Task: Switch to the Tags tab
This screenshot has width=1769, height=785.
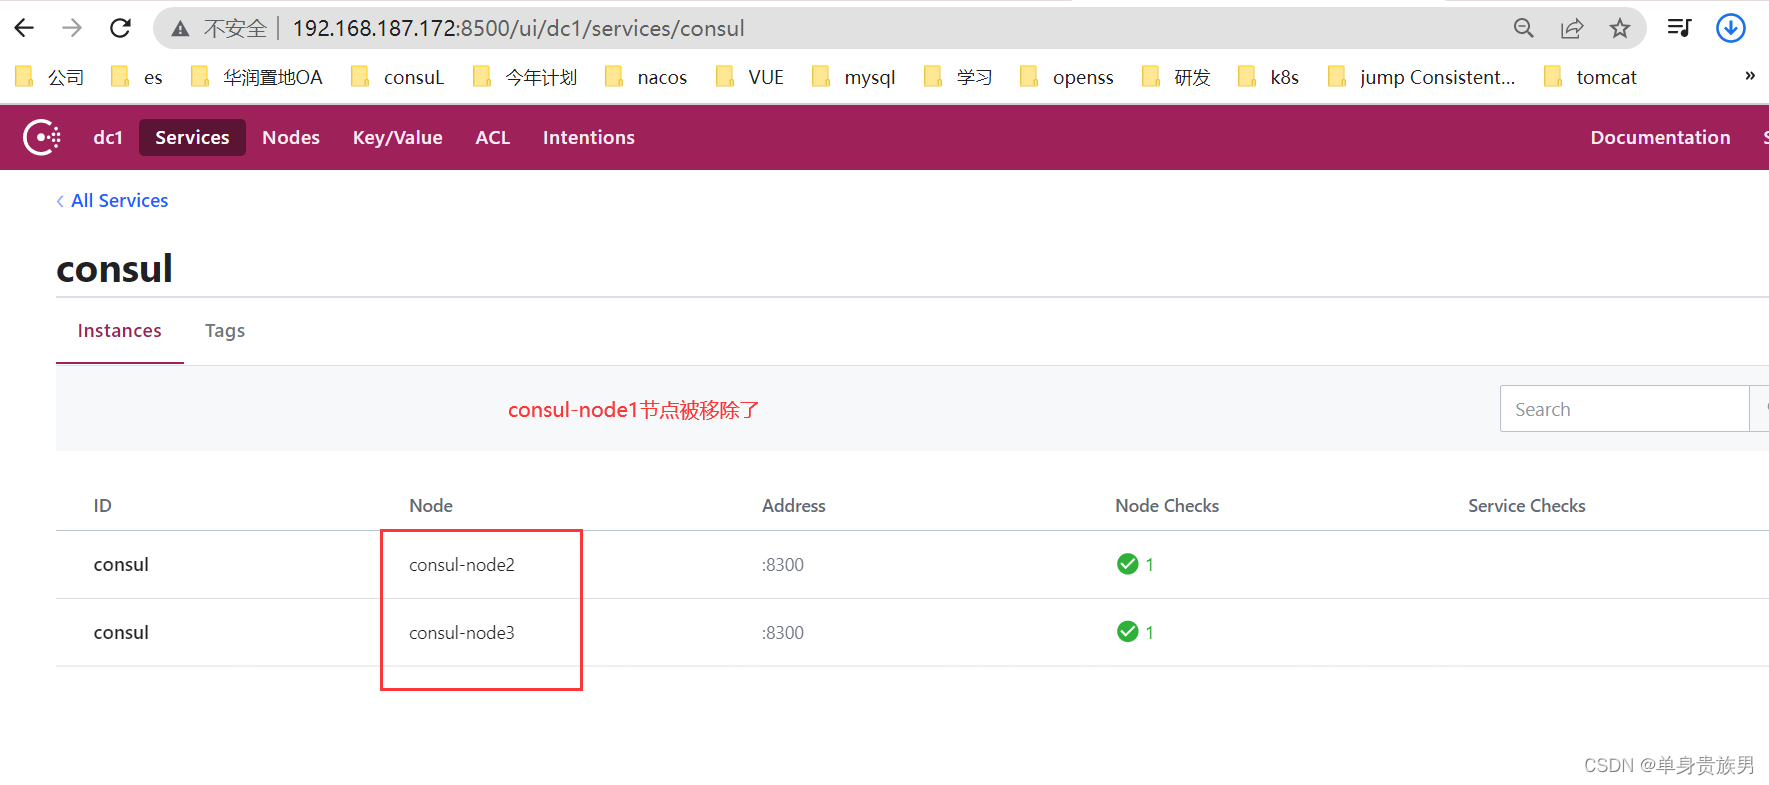Action: click(x=225, y=331)
